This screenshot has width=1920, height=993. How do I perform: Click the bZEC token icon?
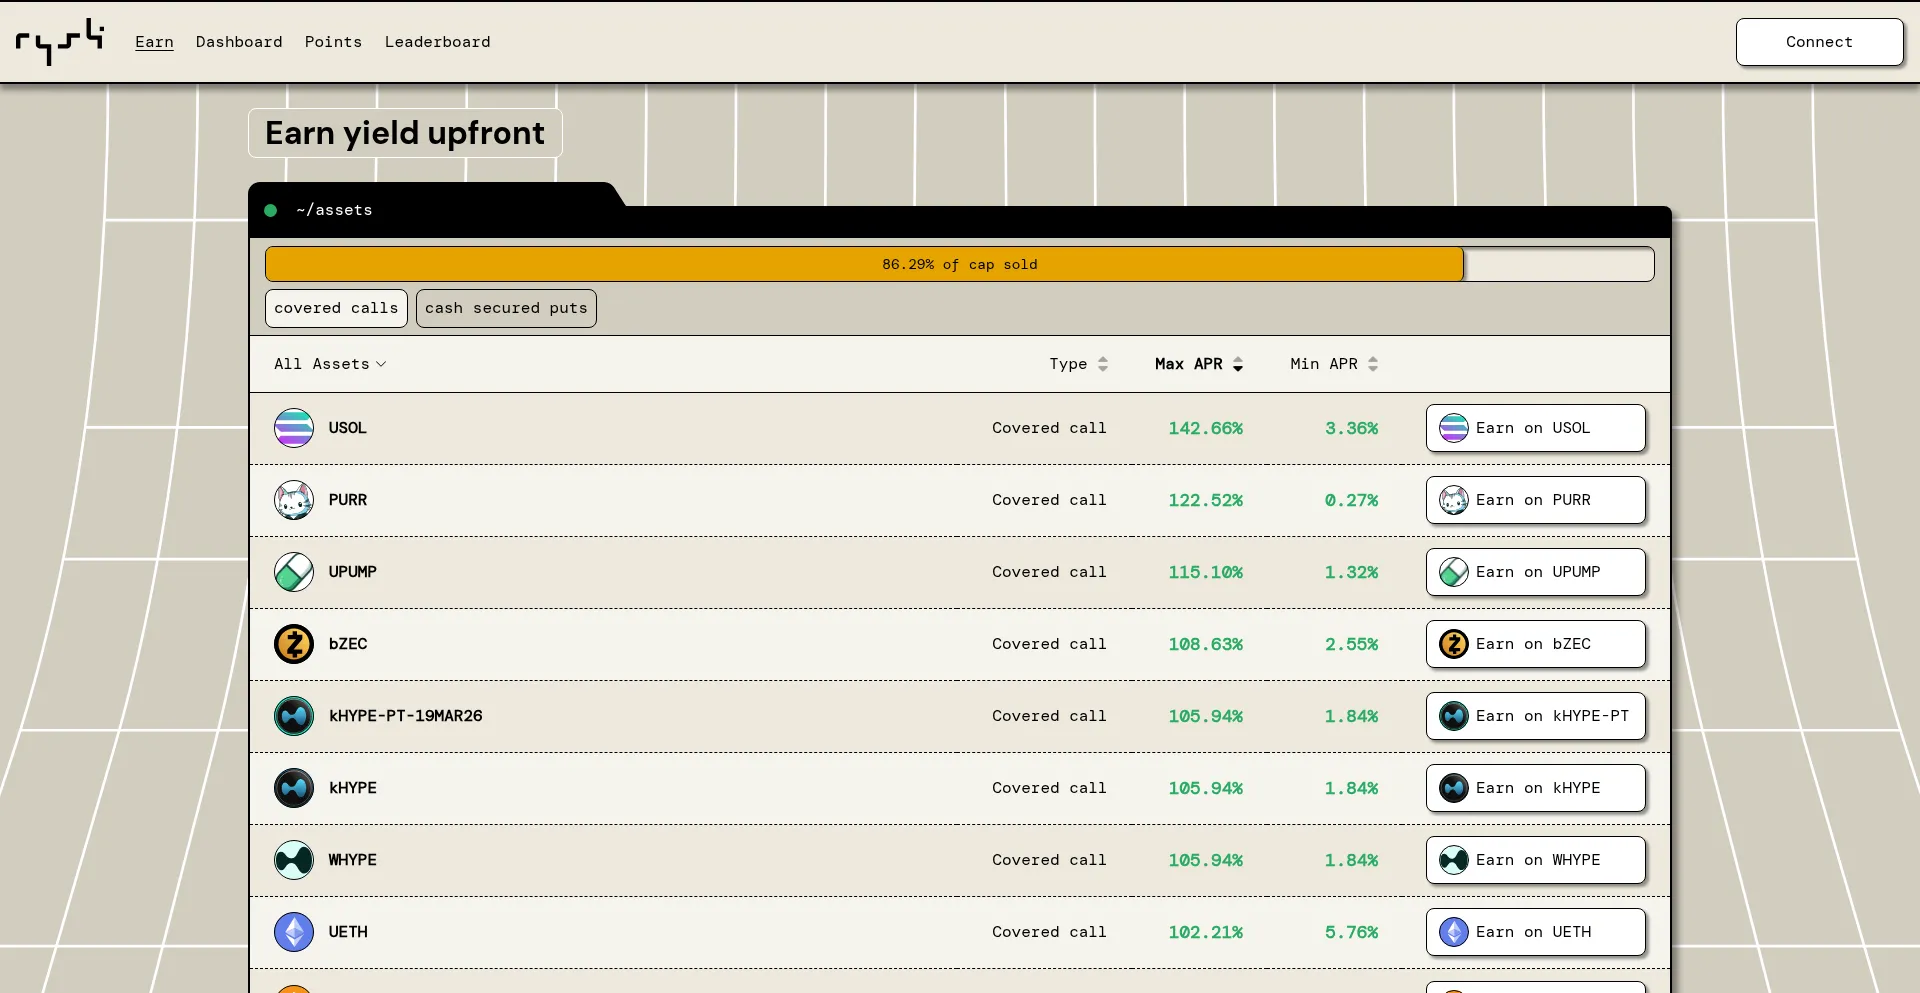click(294, 644)
